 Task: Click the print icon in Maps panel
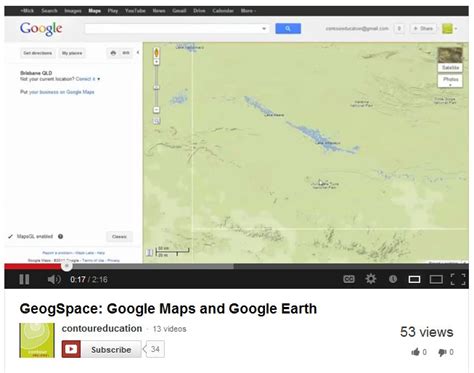tap(113, 53)
